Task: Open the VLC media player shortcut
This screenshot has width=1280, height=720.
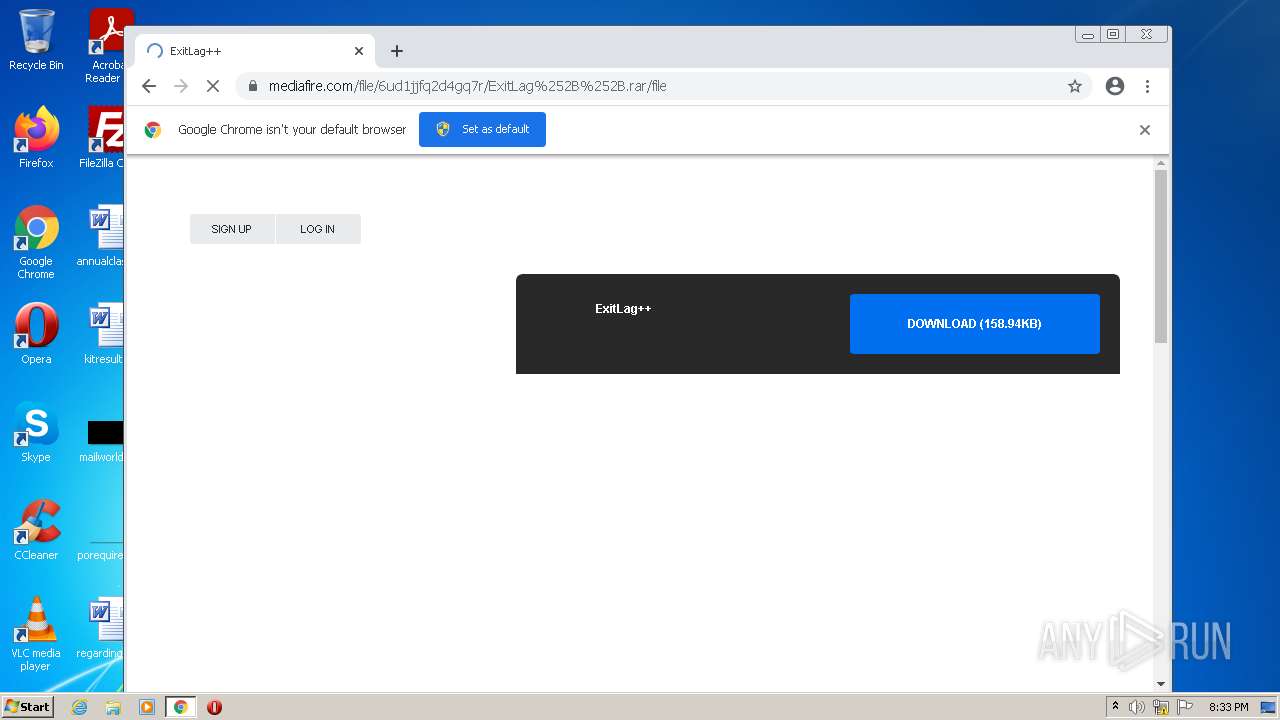Action: [x=36, y=634]
